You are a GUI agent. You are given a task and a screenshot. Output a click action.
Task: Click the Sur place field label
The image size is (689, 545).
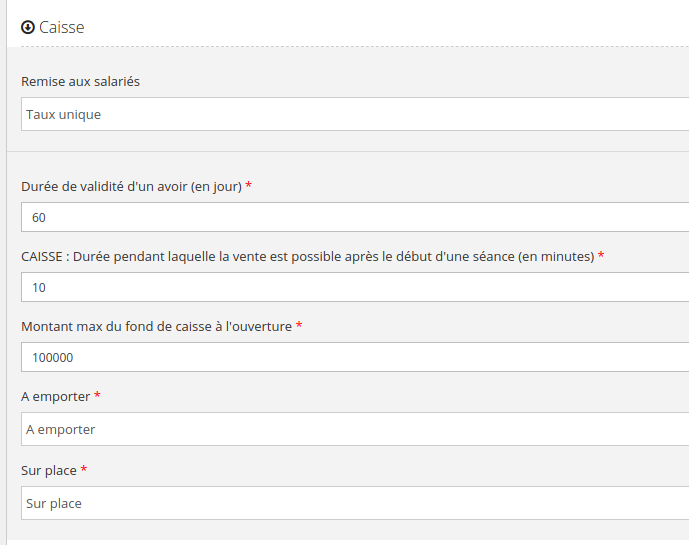(x=48, y=470)
